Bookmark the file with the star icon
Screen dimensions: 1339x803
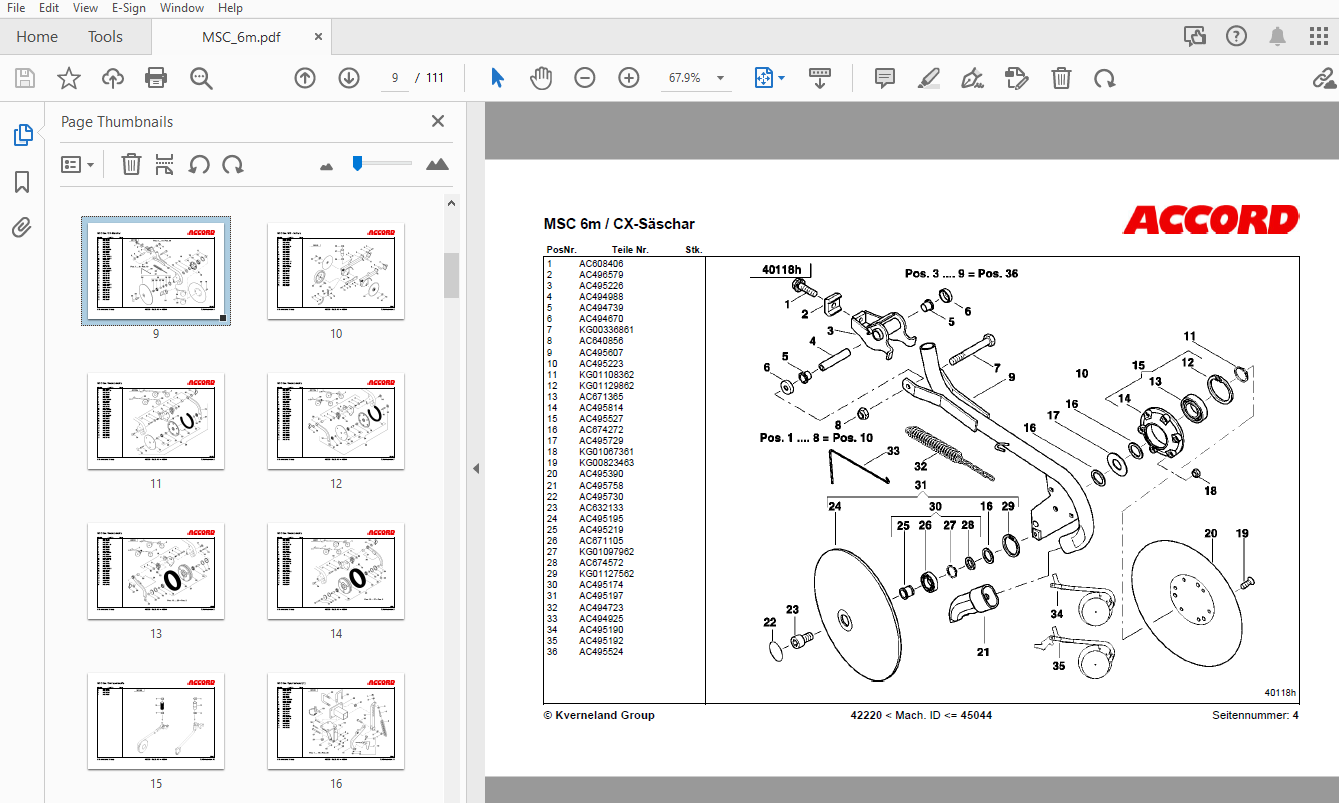(68, 78)
